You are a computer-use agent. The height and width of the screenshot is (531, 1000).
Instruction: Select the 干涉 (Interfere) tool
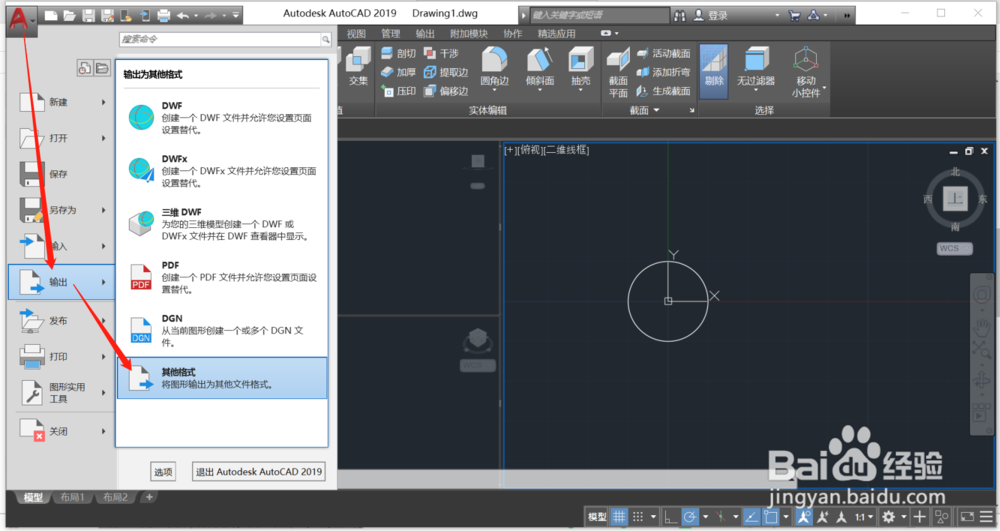click(441, 53)
